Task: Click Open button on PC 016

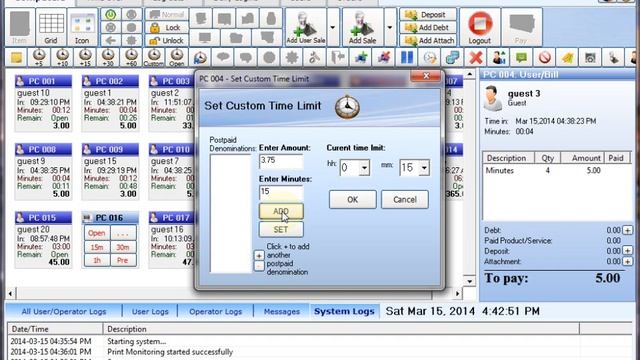Action: [x=97, y=233]
